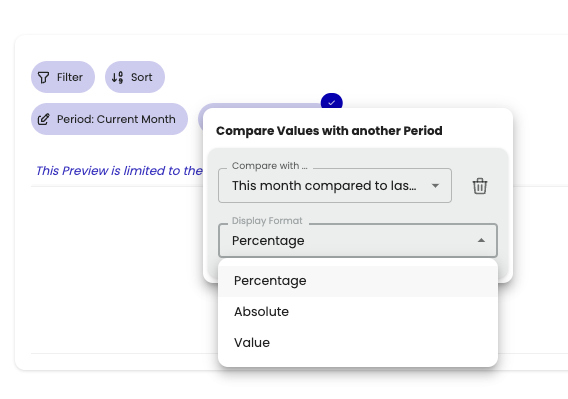Click the funnel icon in Filter chip
The width and height of the screenshot is (568, 399).
pos(43,77)
